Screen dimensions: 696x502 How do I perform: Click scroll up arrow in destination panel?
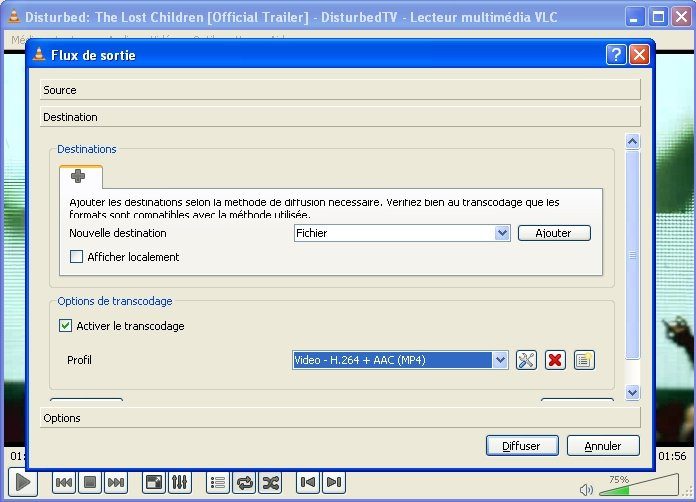coord(633,142)
